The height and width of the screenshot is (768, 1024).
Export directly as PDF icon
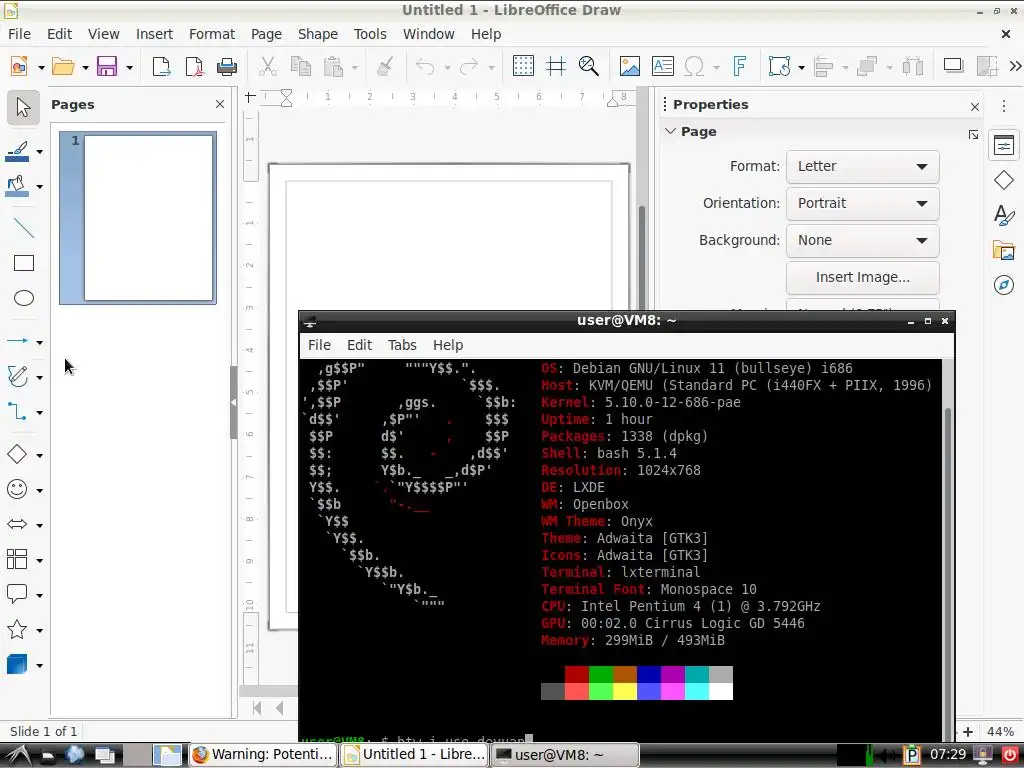coord(194,66)
